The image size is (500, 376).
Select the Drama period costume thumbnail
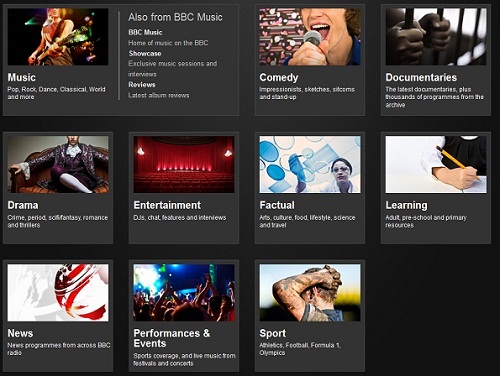58,164
